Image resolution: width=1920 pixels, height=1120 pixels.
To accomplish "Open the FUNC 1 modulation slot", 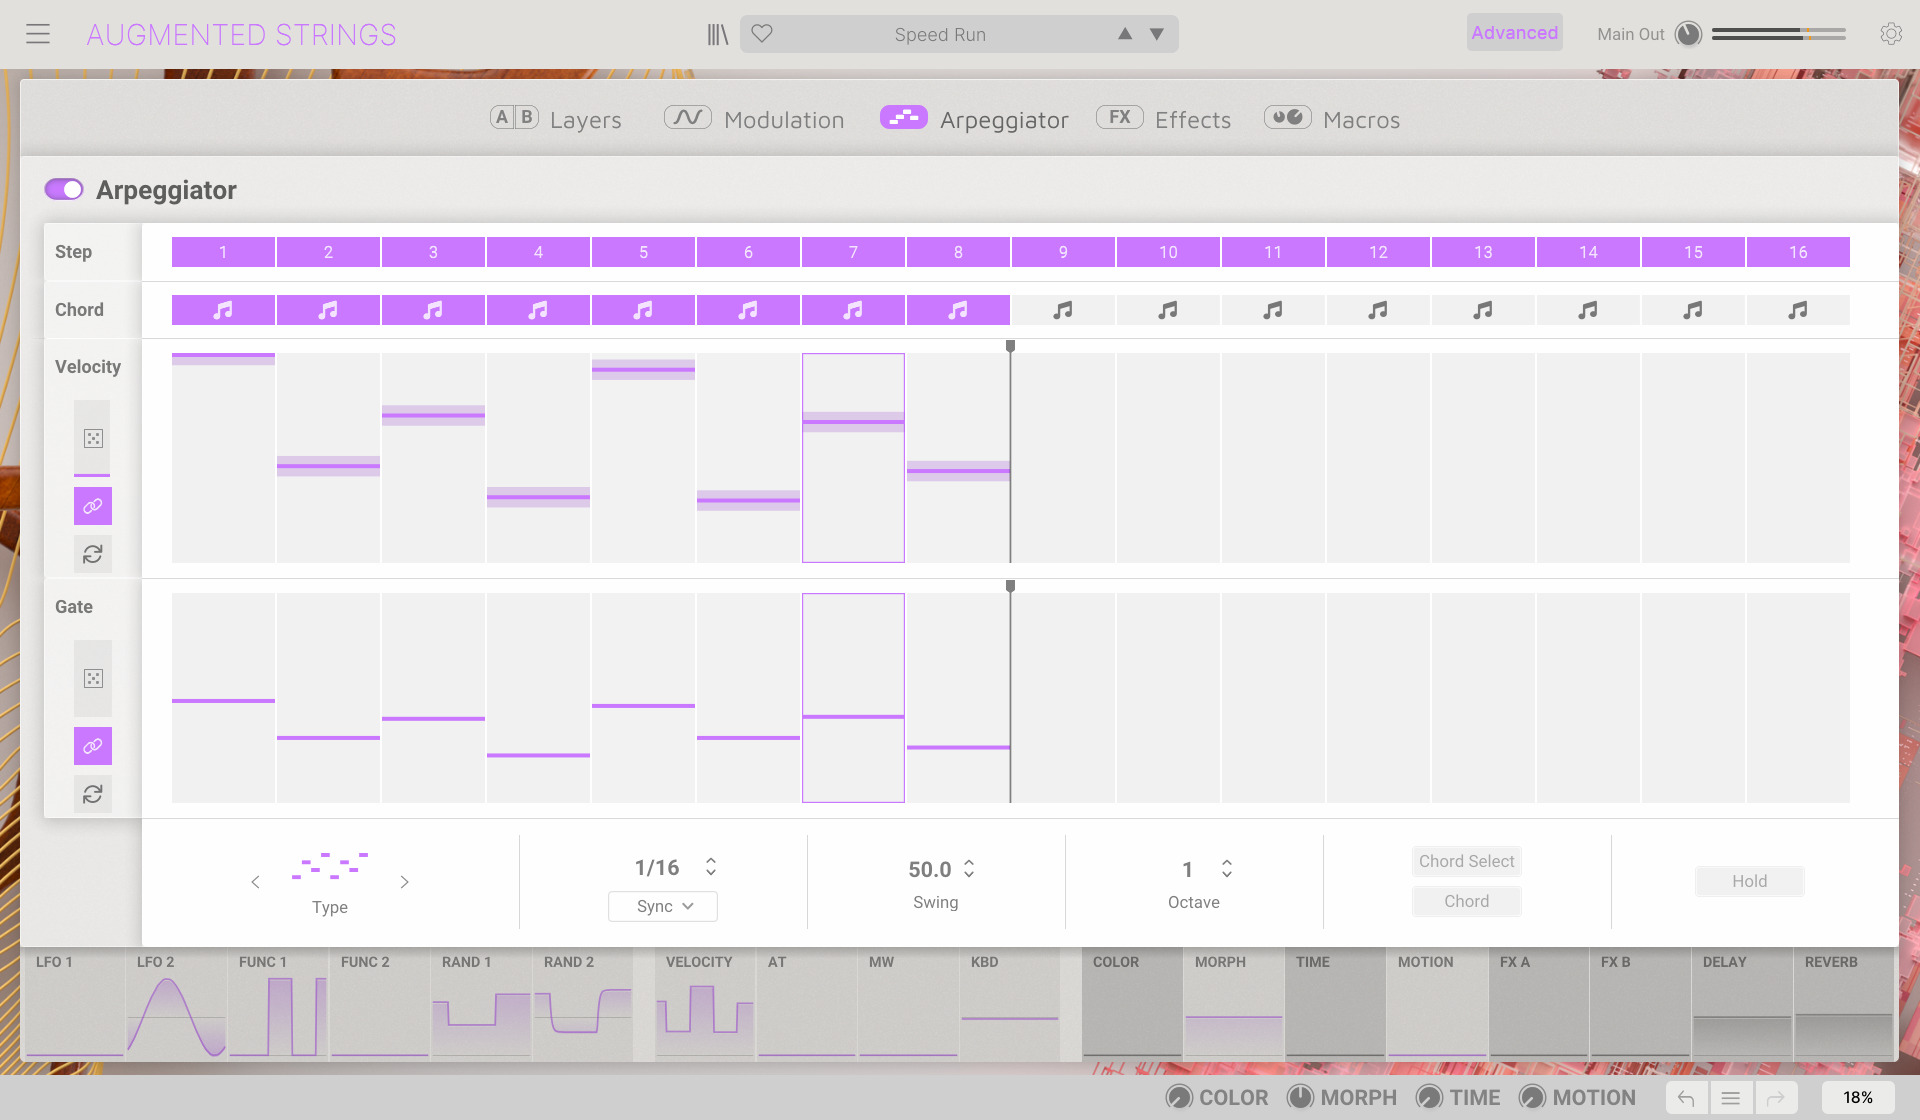I will point(278,1004).
